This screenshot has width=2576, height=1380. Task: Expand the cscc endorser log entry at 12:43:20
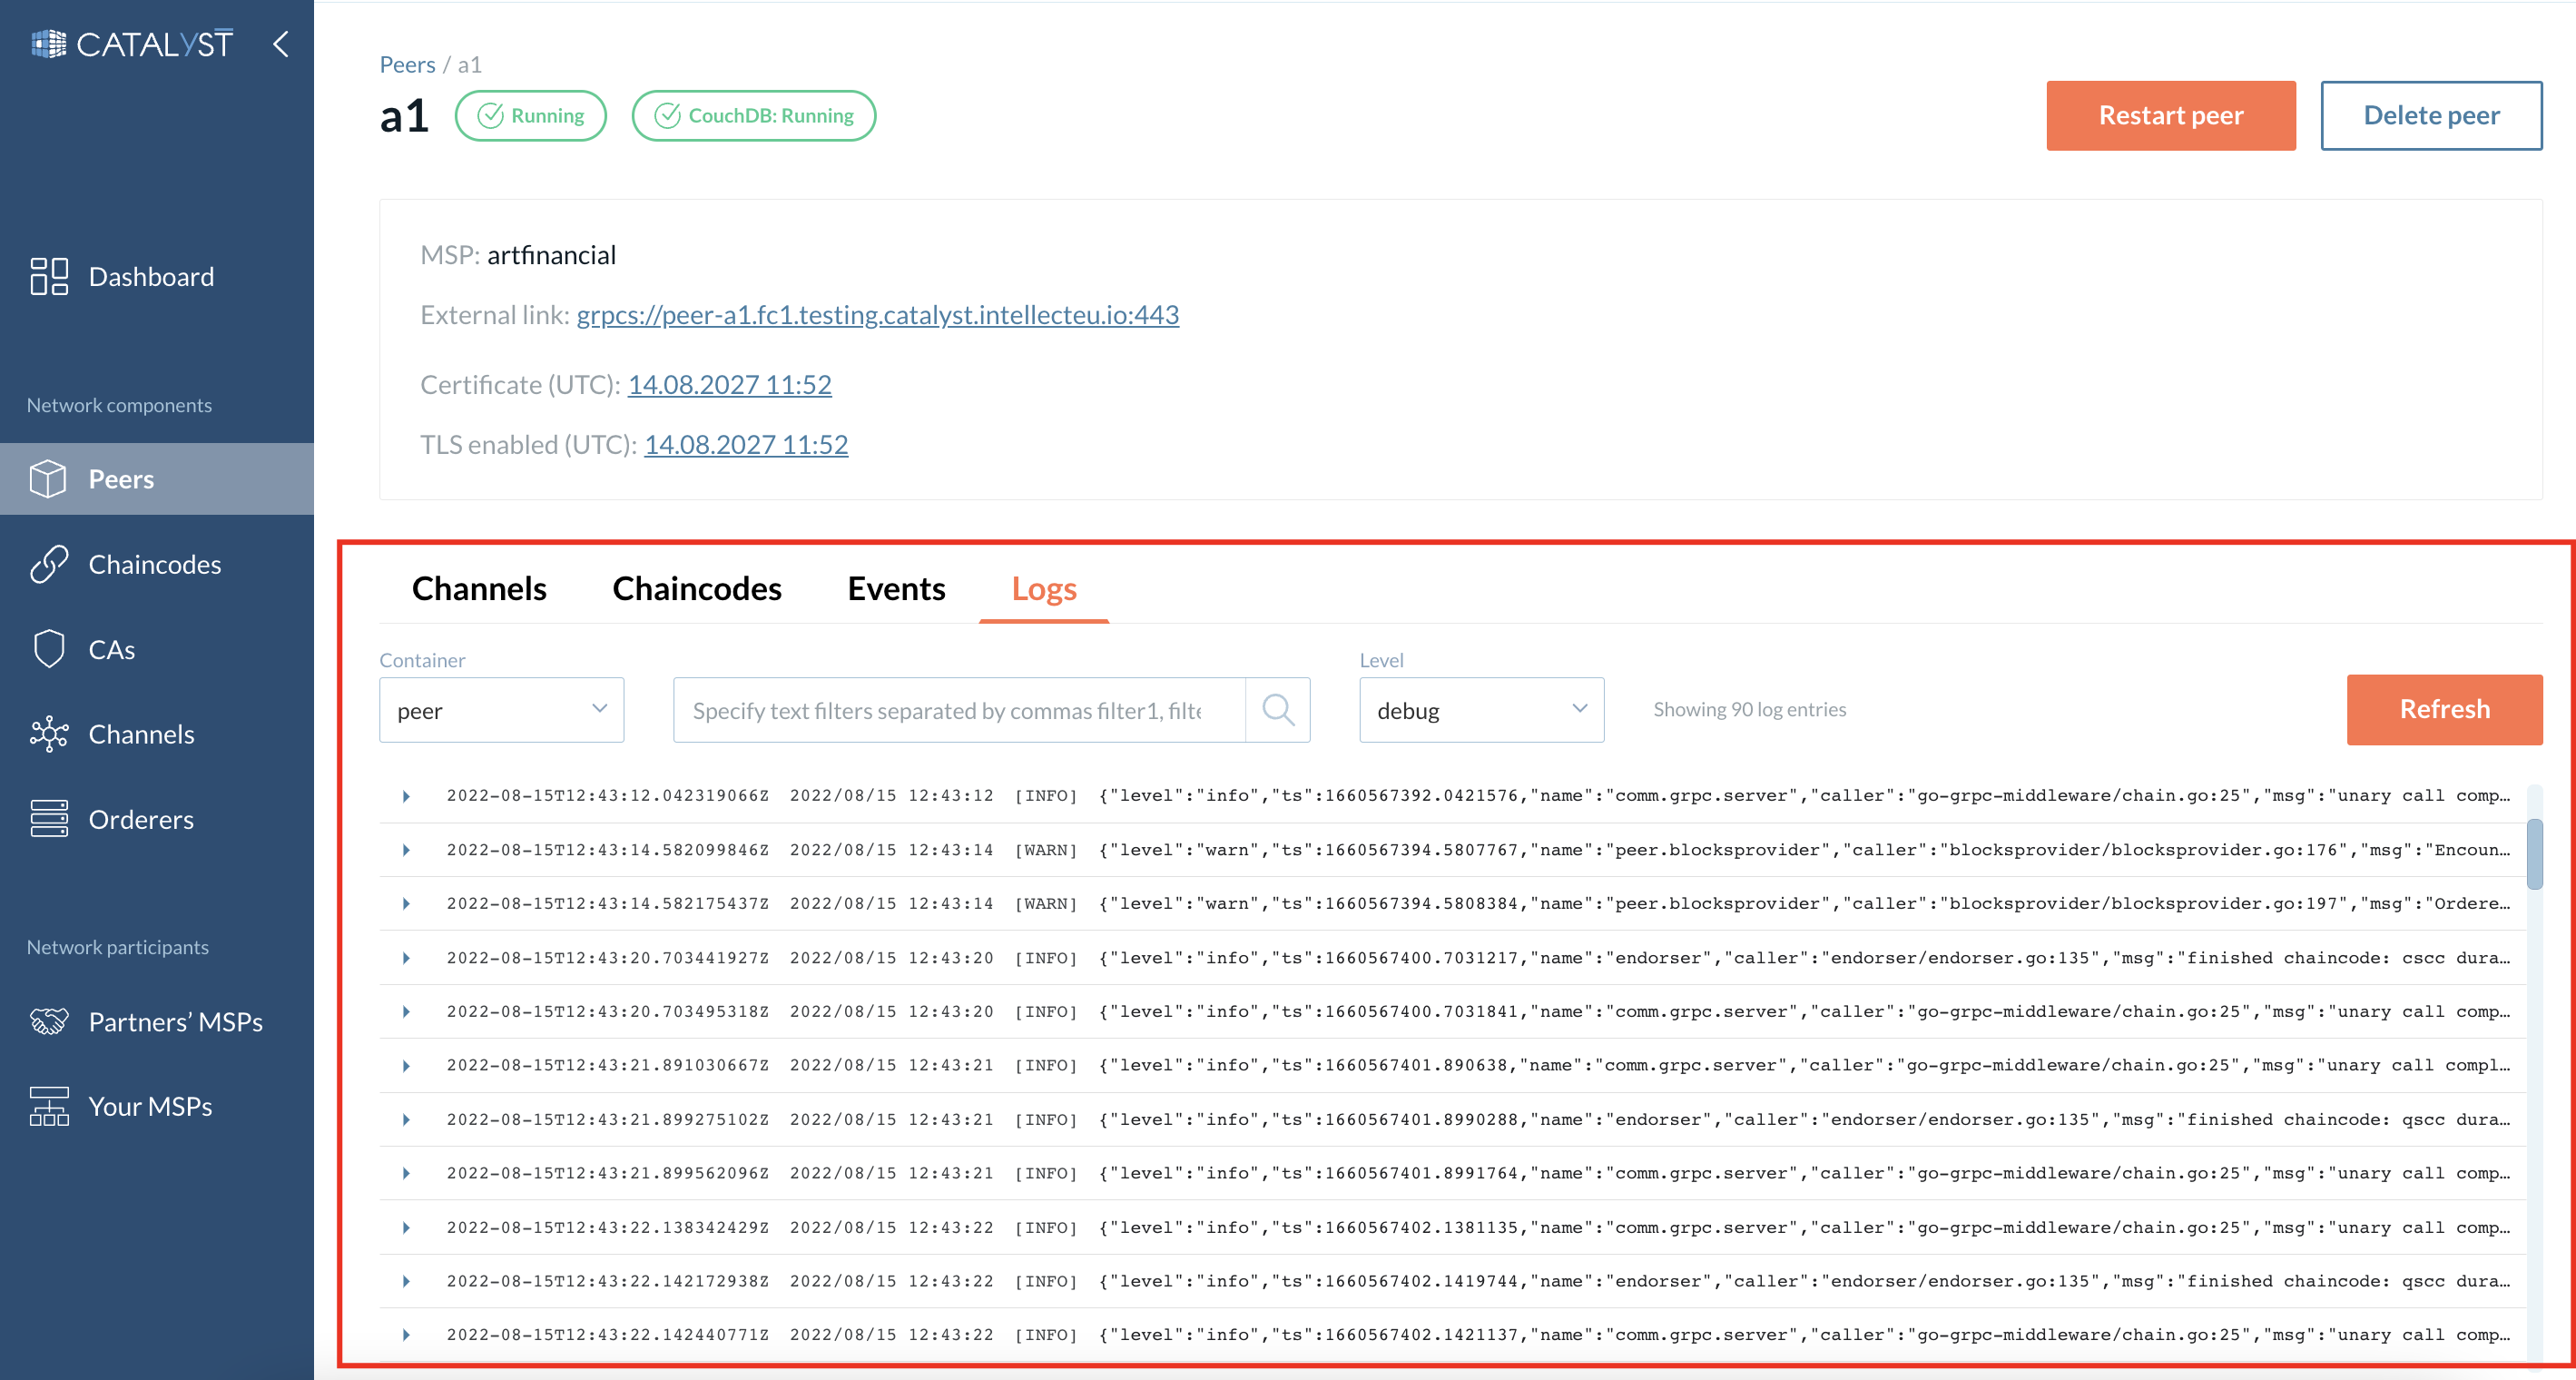click(406, 958)
